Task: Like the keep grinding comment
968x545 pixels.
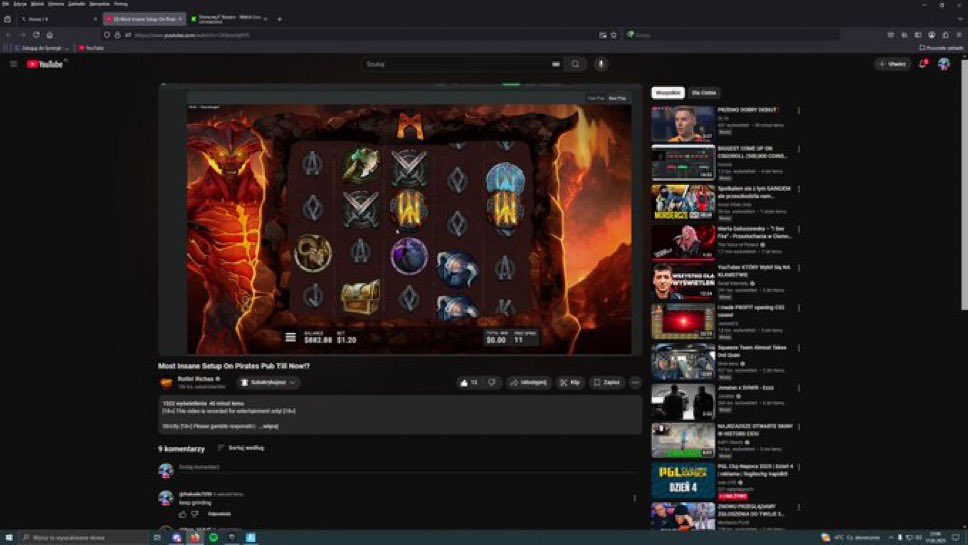Action: pos(182,514)
